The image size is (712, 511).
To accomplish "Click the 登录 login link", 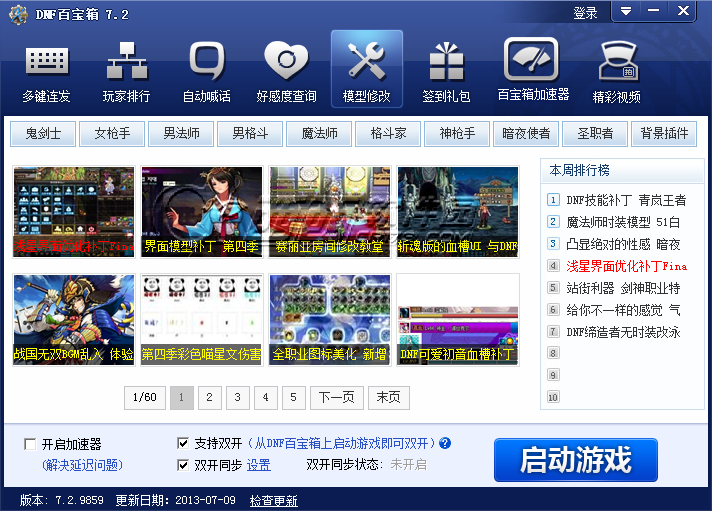I will [585, 13].
